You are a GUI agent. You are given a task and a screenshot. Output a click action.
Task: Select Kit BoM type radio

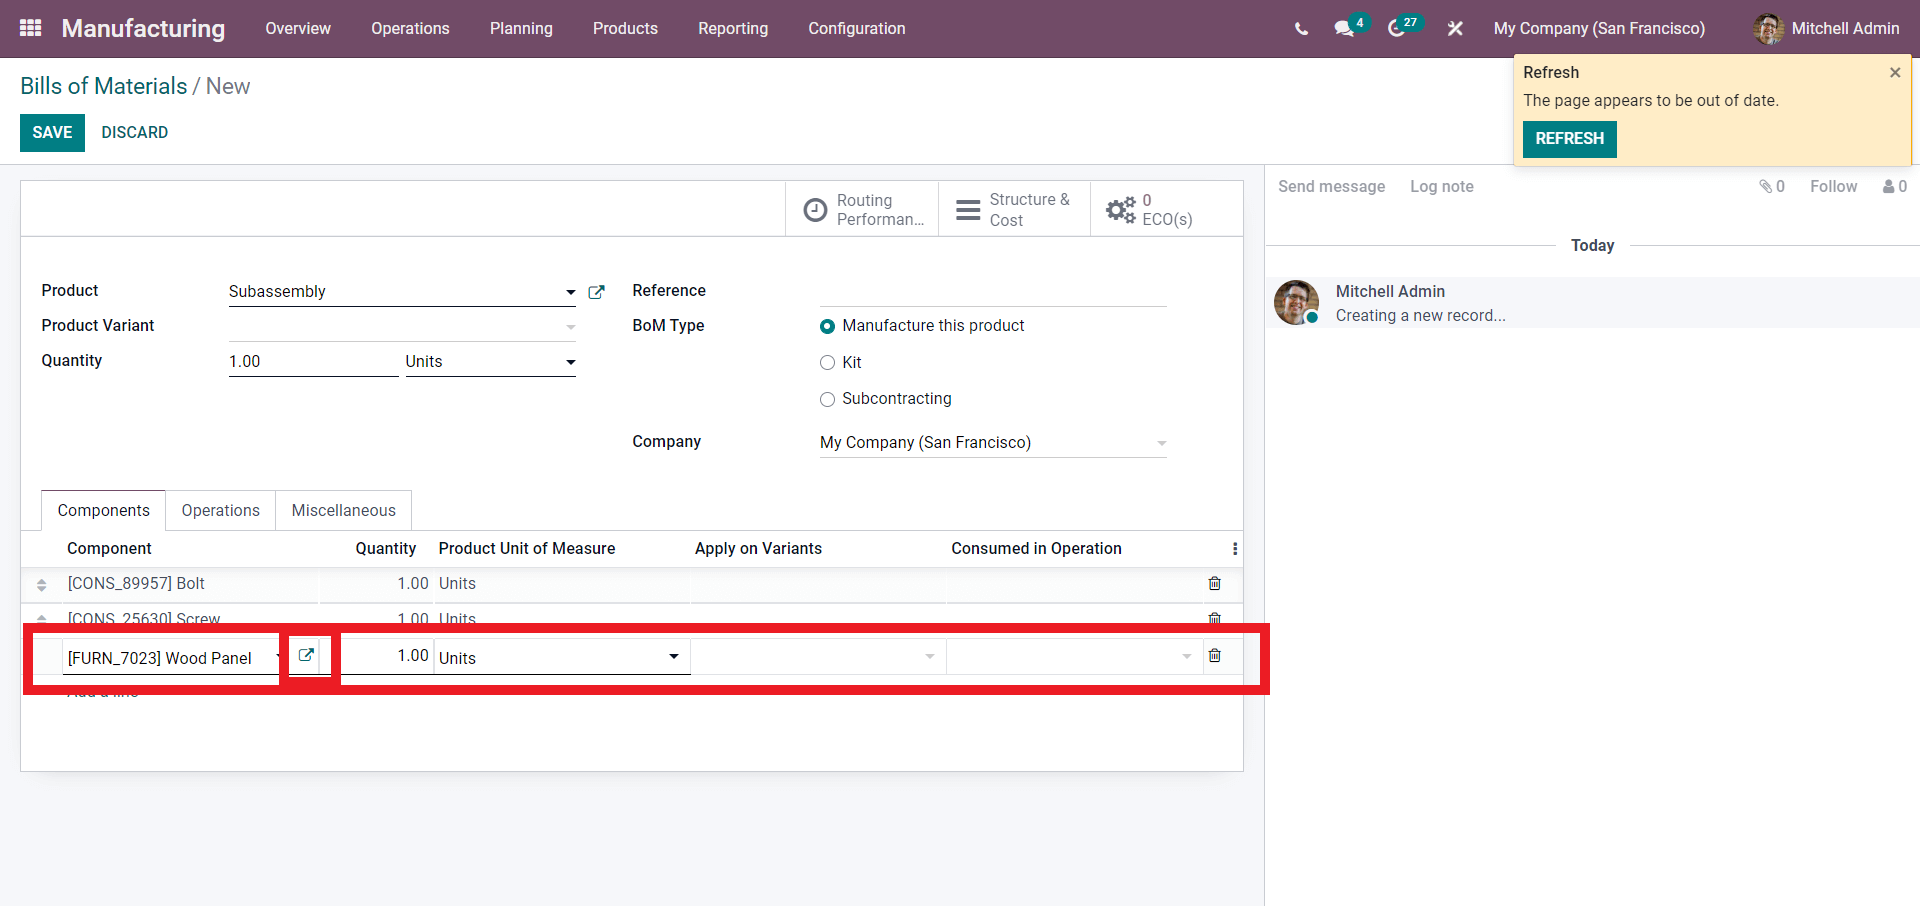coord(827,363)
